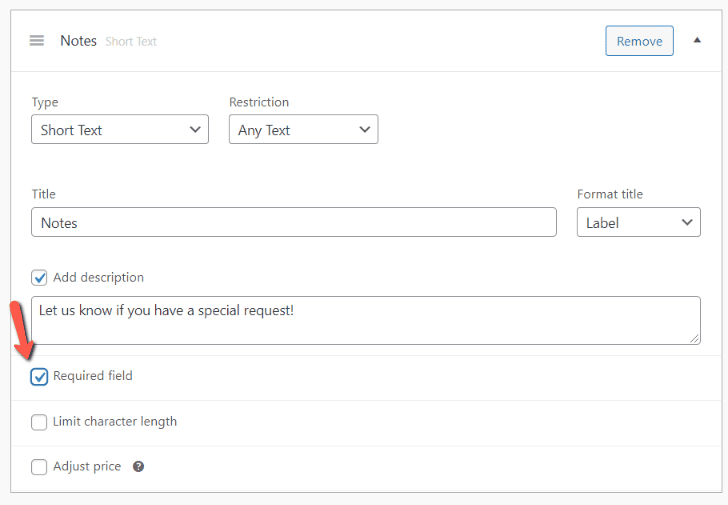The image size is (728, 505).
Task: Click the Required field label text
Action: [x=93, y=376]
